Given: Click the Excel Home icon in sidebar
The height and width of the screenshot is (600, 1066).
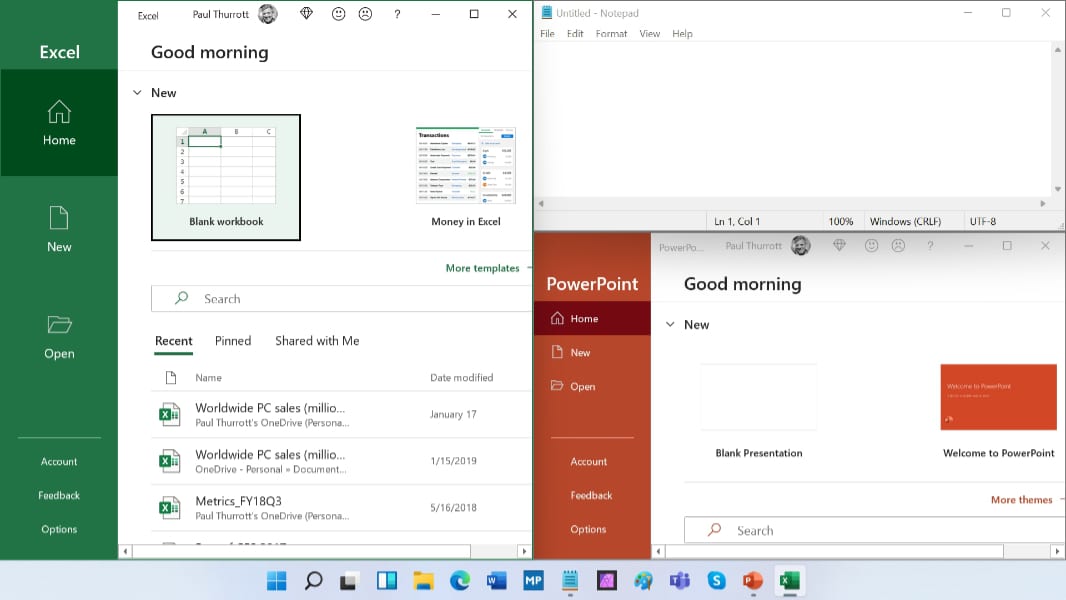Looking at the screenshot, I should 59,112.
